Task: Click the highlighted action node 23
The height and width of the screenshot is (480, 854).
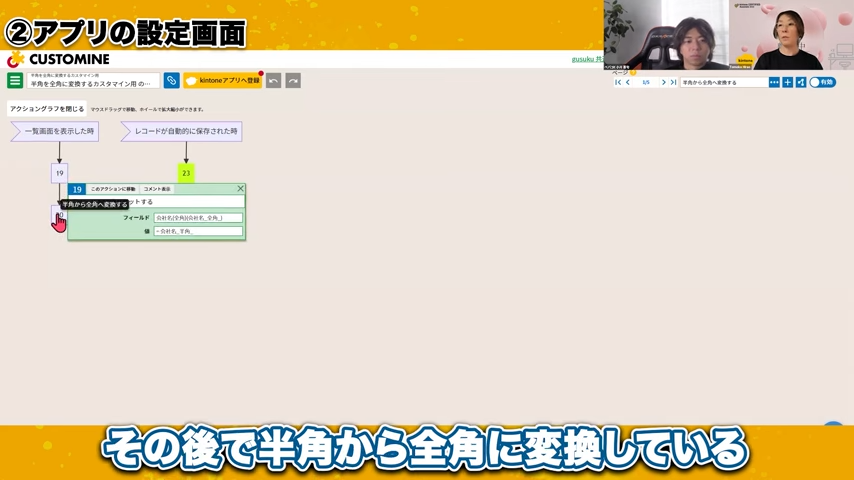Action: [186, 173]
